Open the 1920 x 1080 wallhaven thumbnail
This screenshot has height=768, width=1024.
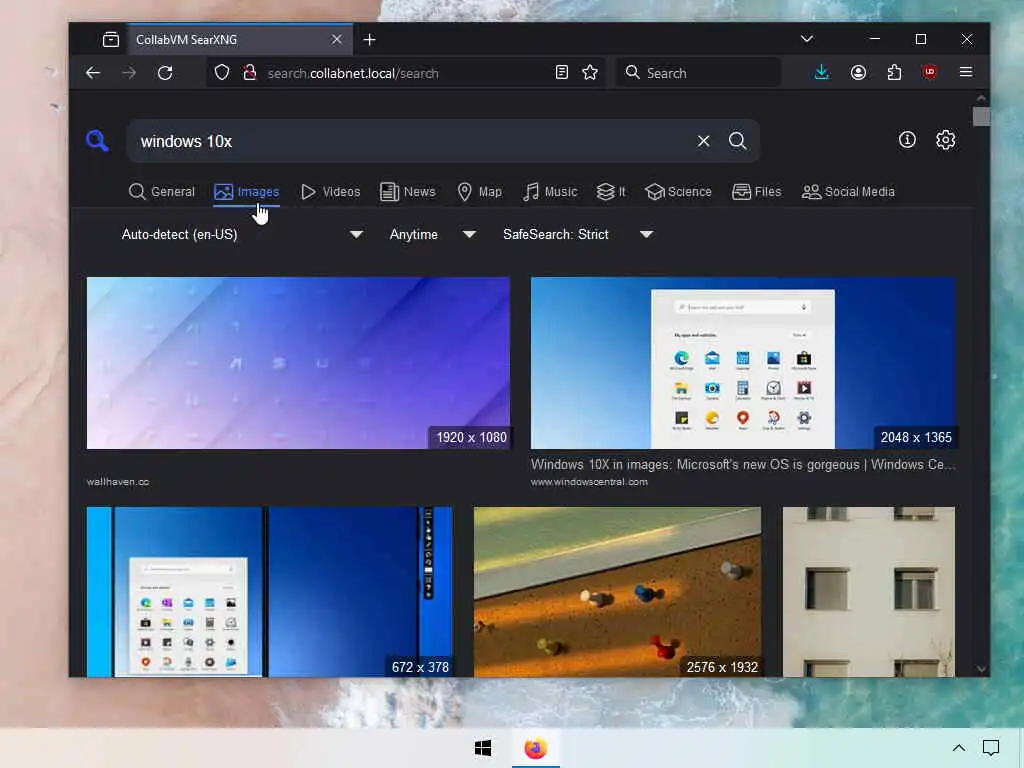pyautogui.click(x=298, y=363)
